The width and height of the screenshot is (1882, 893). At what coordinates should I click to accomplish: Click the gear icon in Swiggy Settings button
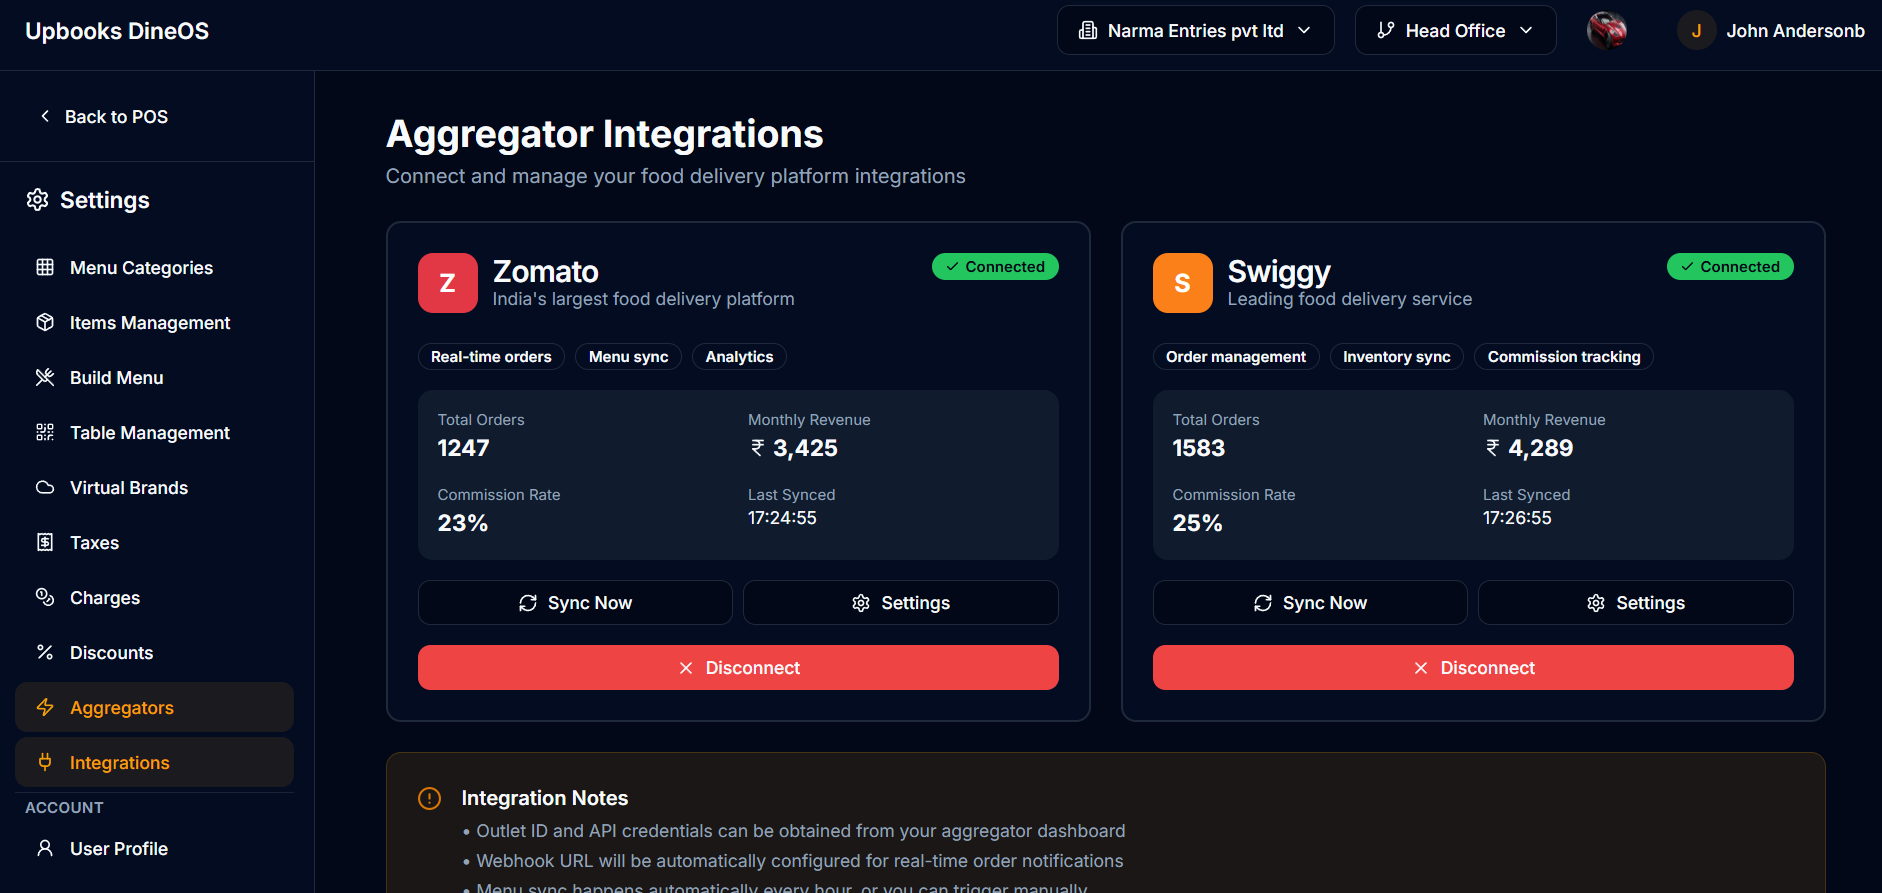(1596, 603)
